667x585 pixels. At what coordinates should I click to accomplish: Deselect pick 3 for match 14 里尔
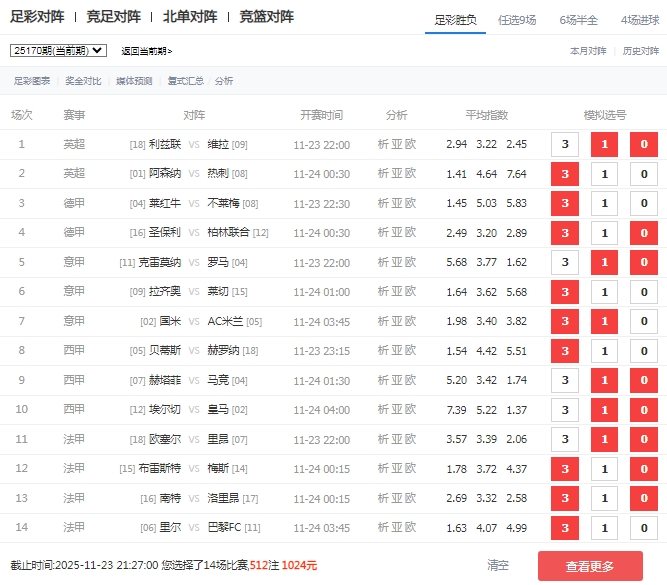(565, 528)
